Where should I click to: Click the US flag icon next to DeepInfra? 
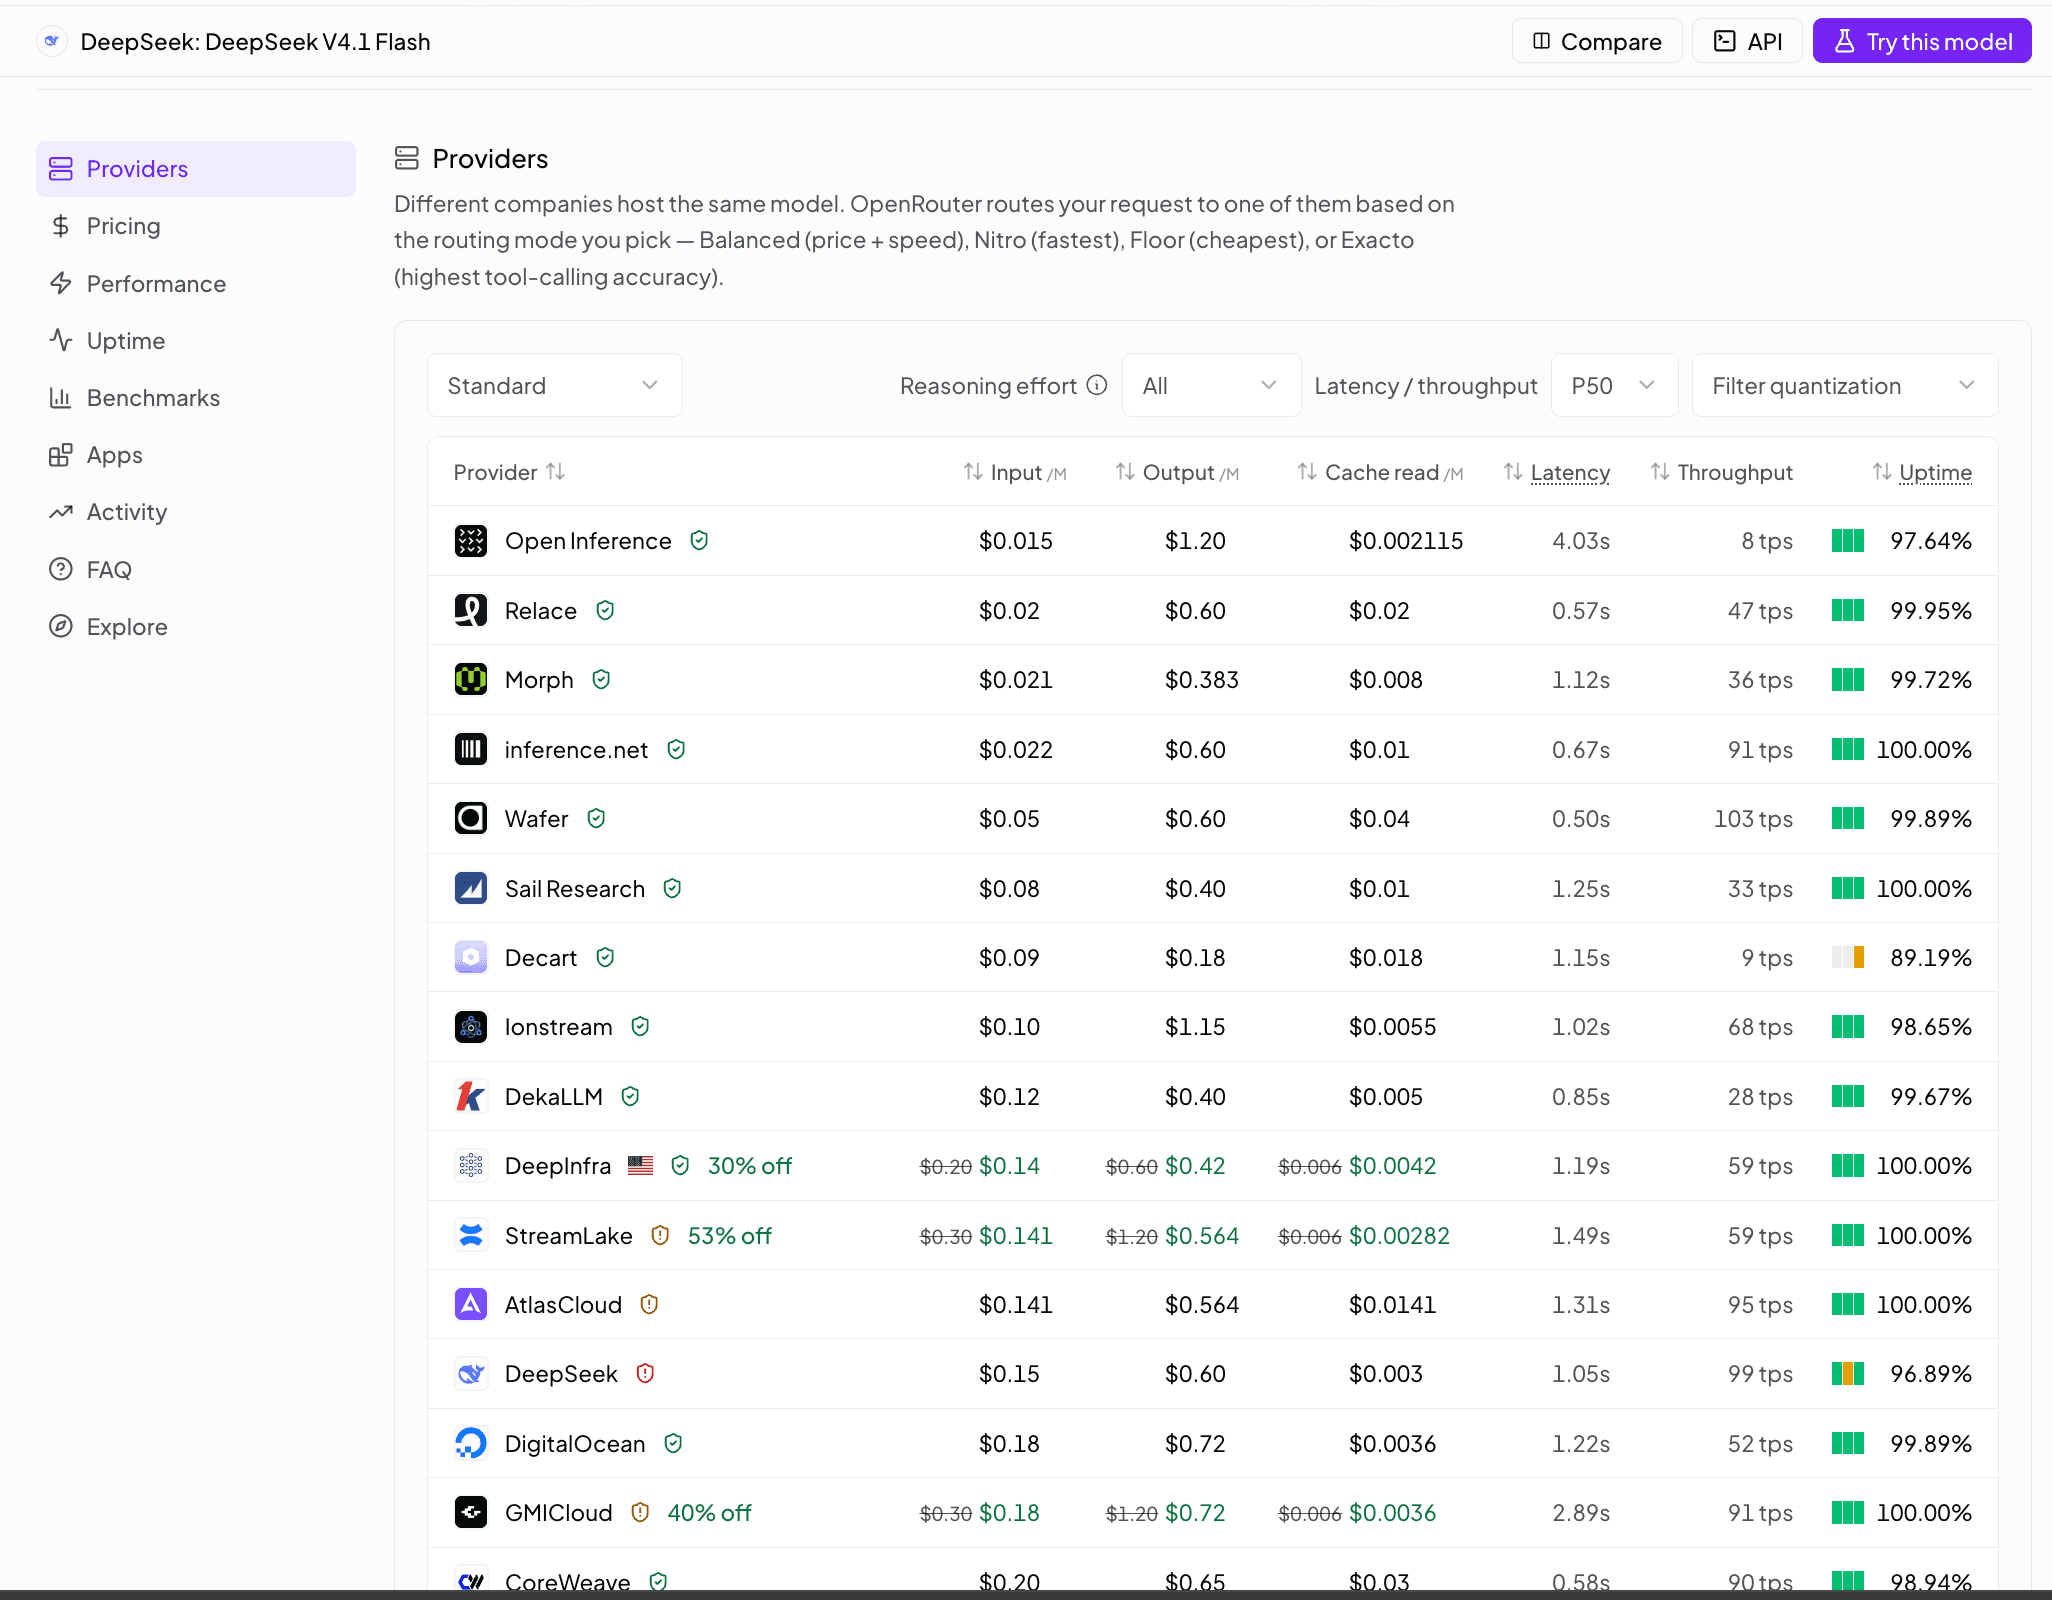pyautogui.click(x=641, y=1165)
